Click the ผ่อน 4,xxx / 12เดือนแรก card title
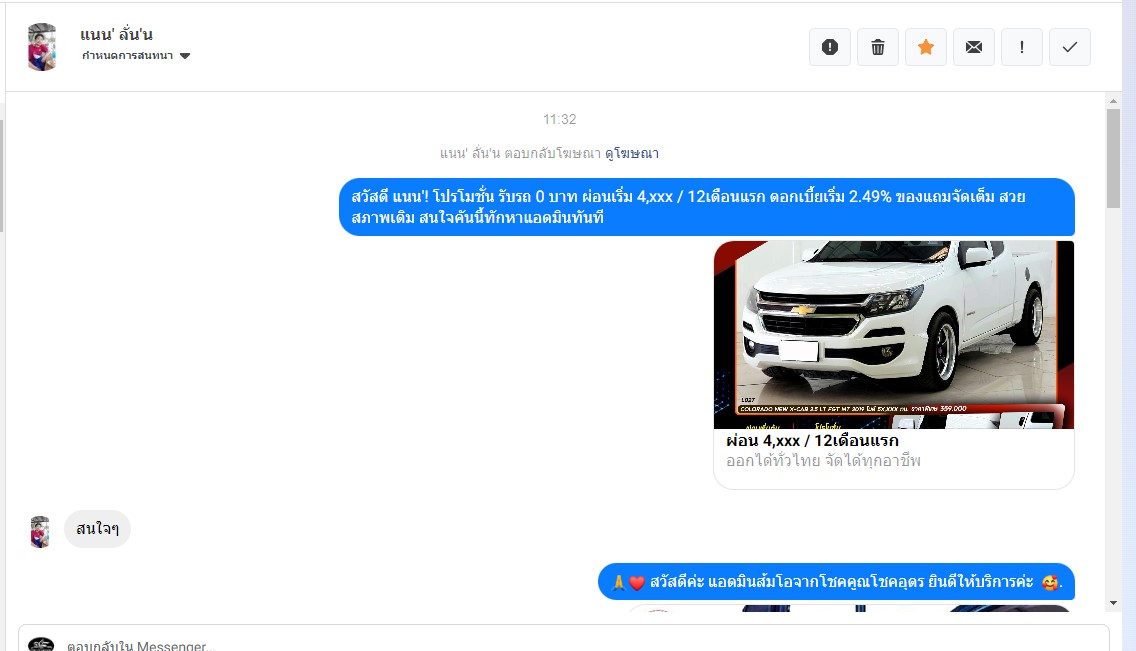This screenshot has height=651, width=1136. 812,440
